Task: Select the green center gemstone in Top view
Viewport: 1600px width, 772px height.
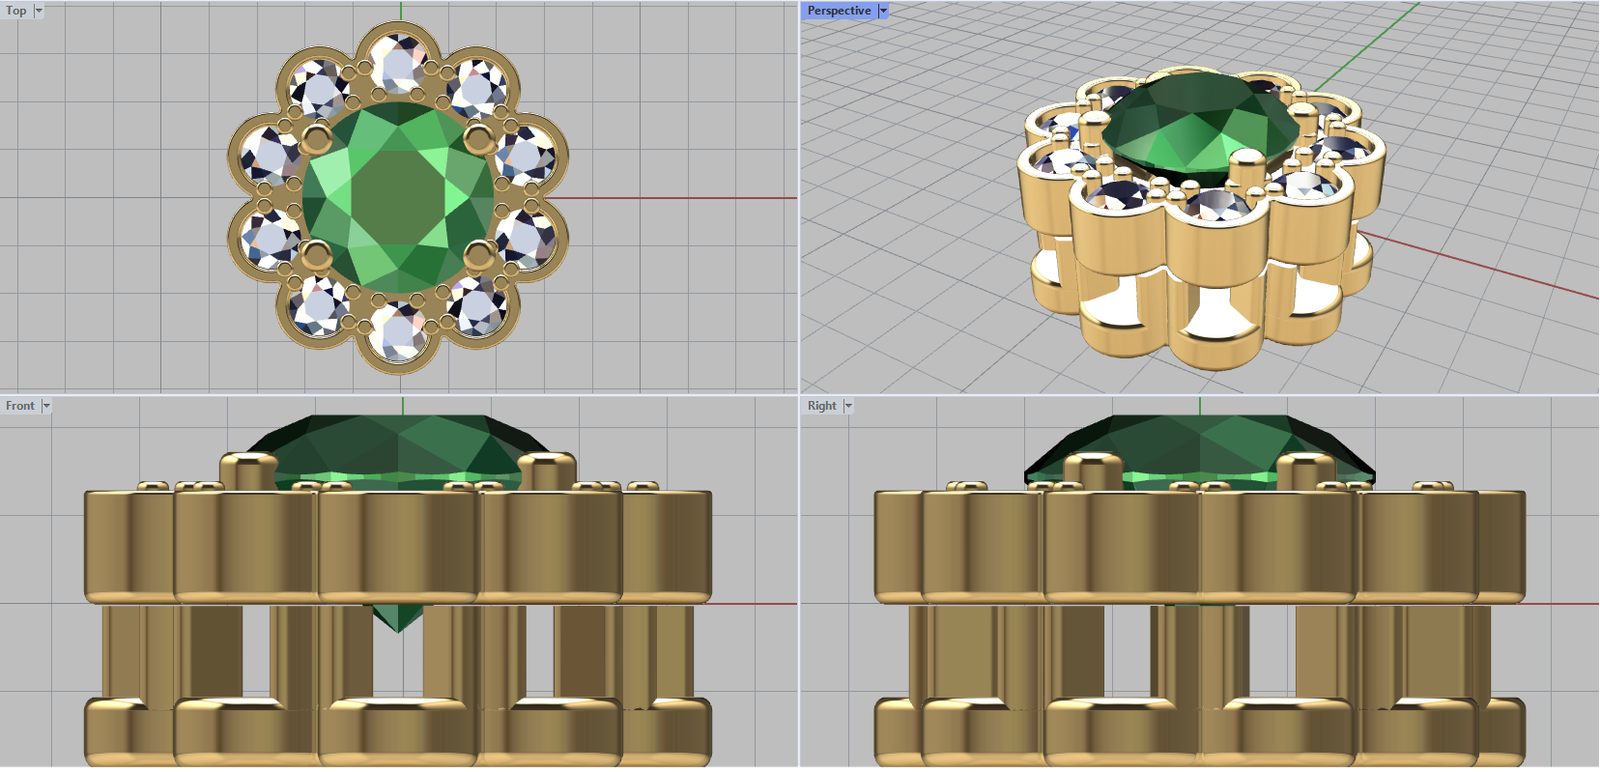Action: tap(398, 196)
